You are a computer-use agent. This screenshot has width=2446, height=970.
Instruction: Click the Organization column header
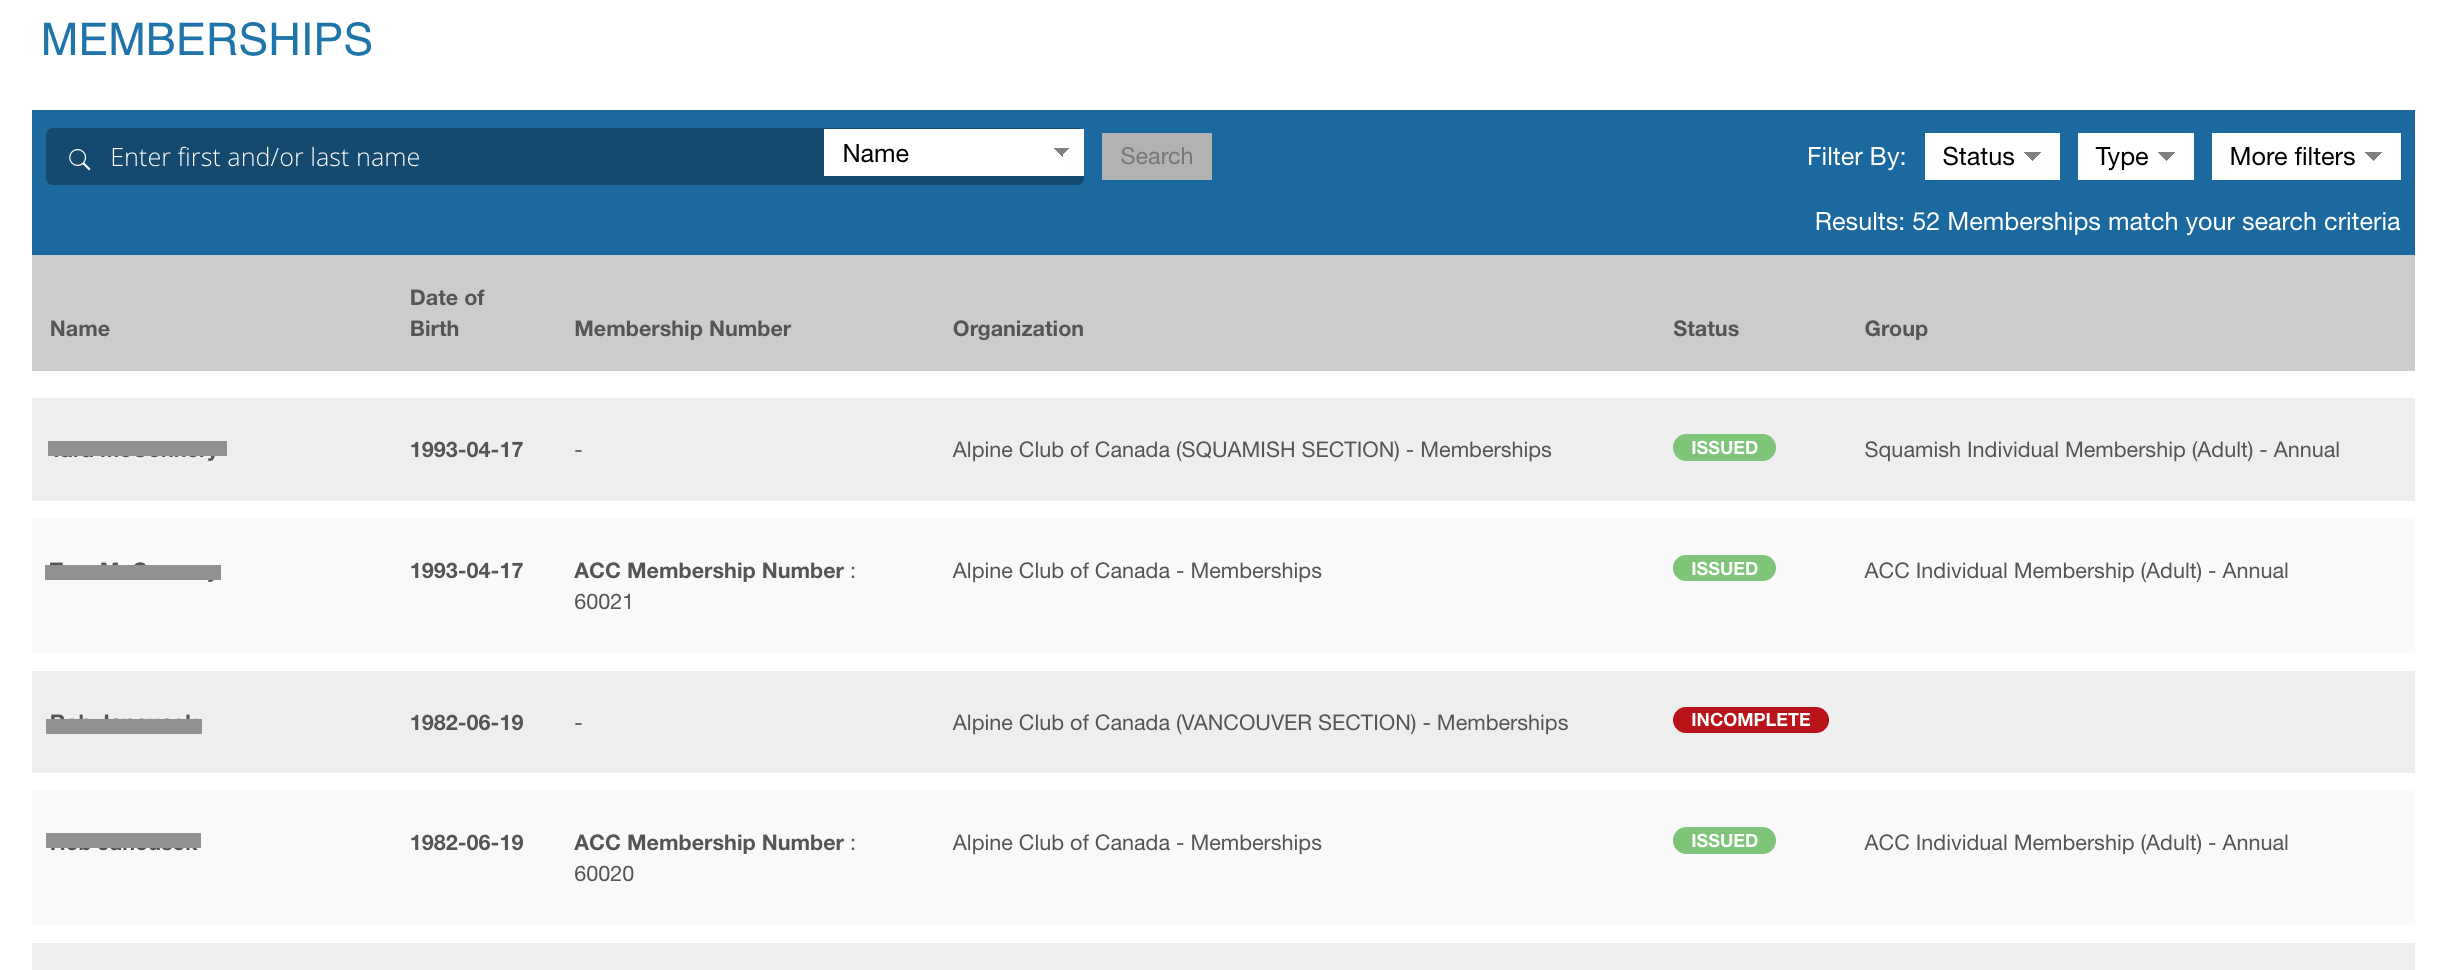1018,328
